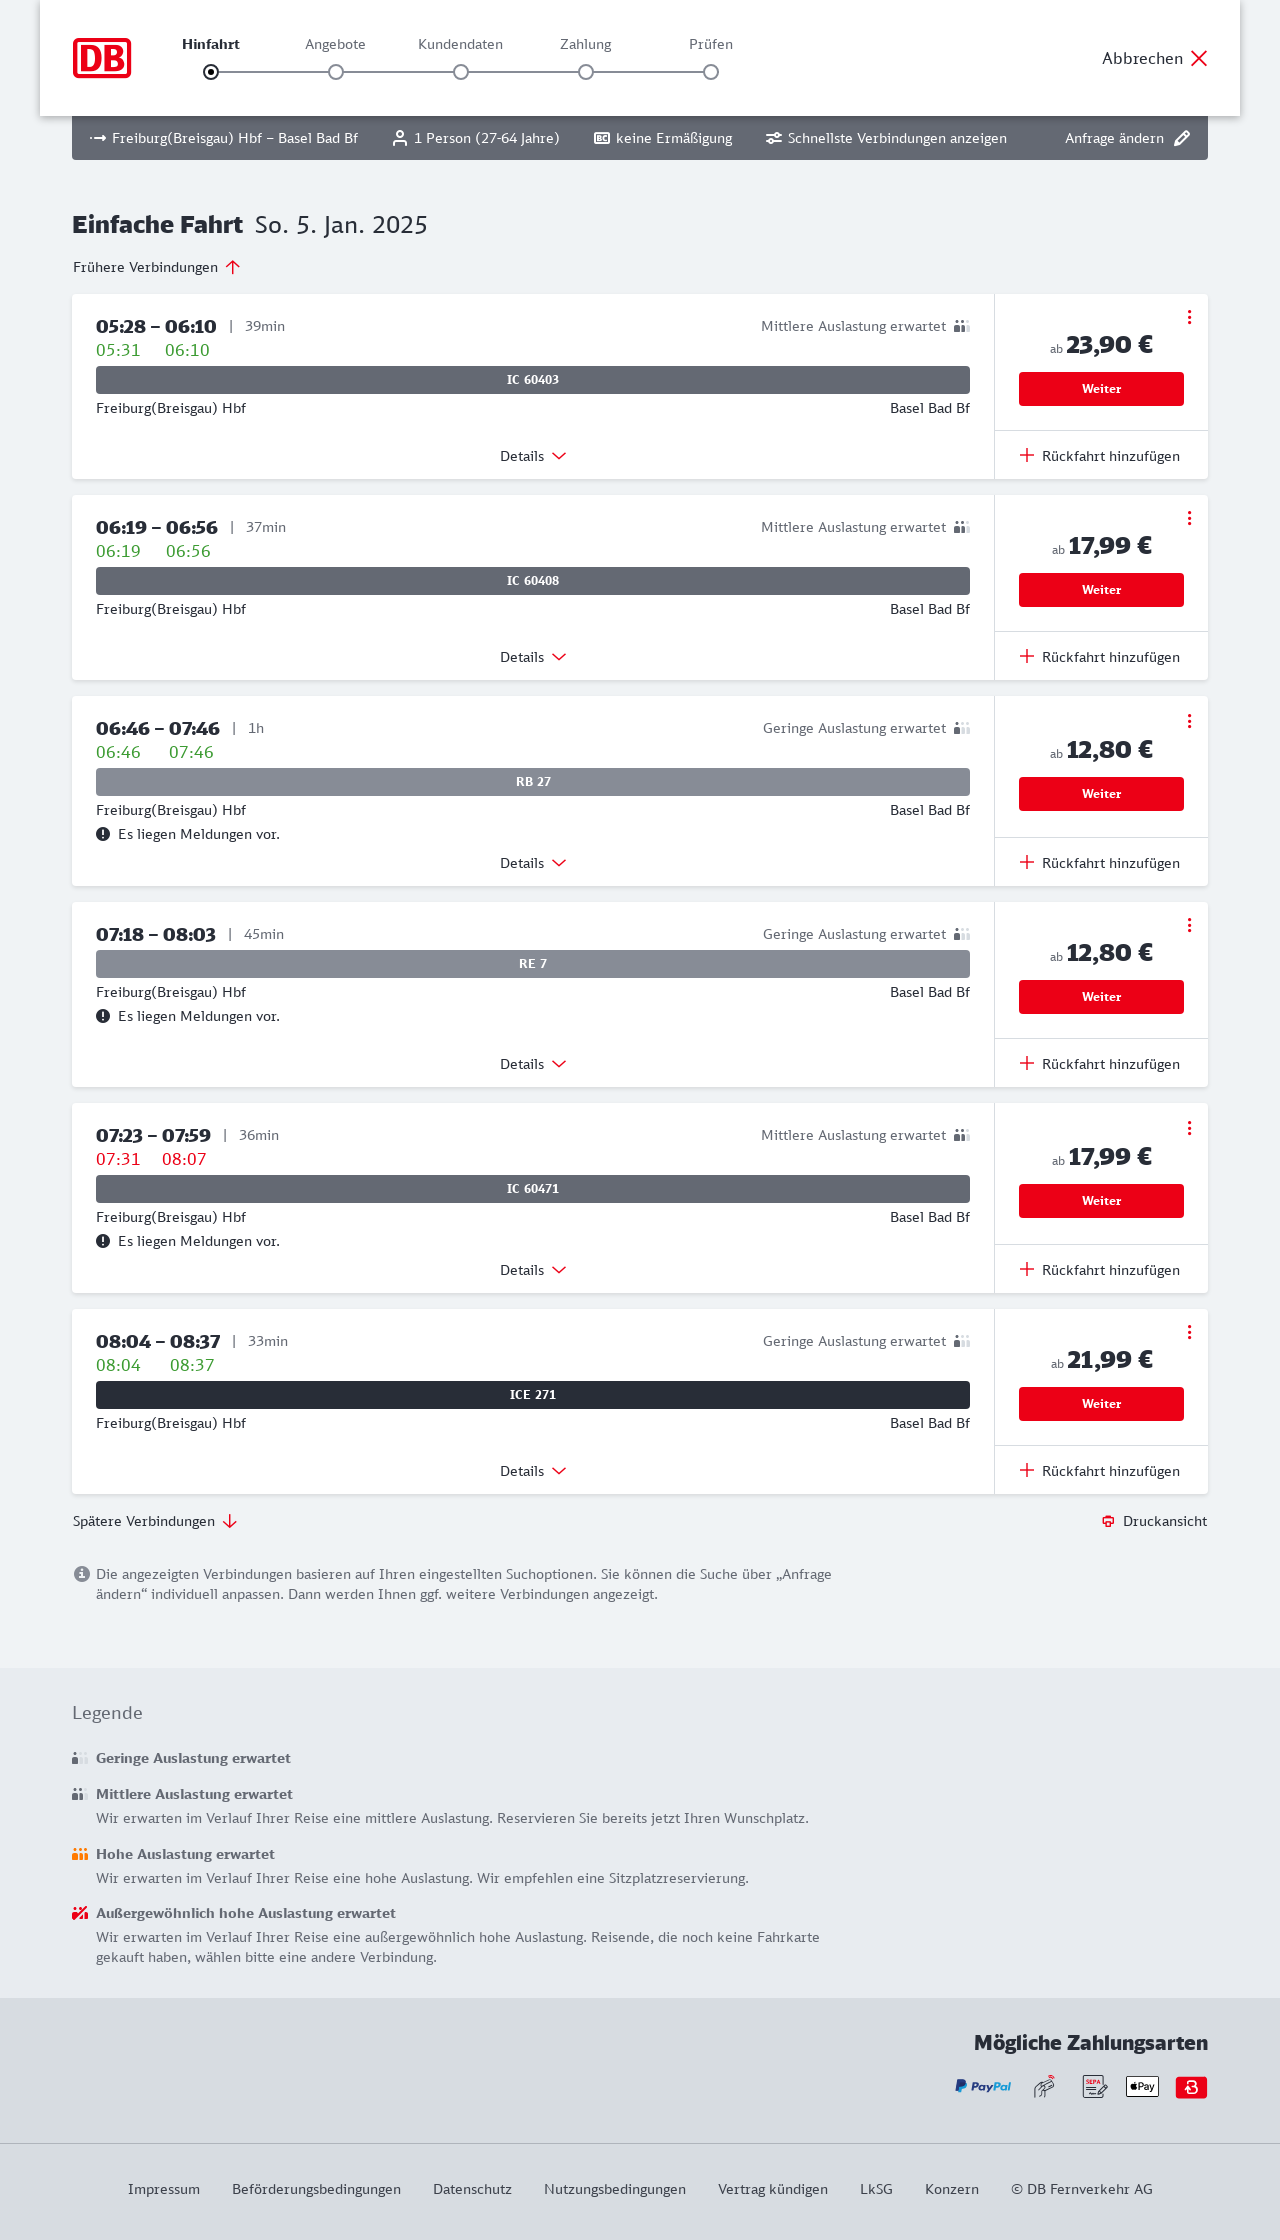1280x2240 pixels.
Task: Click the Apple Pay payment icon
Action: click(1142, 2086)
